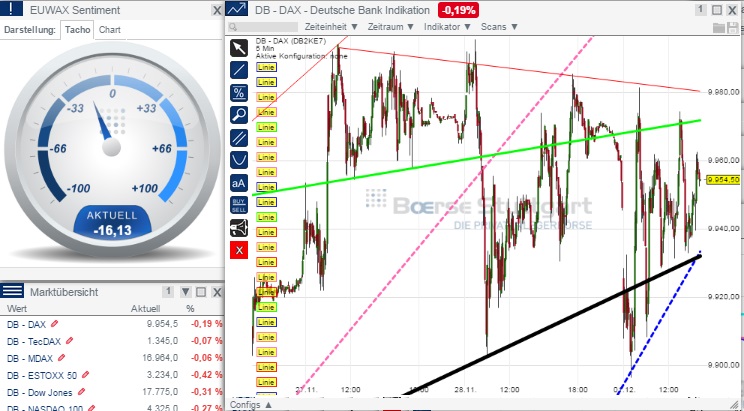Click the 17.775,0 Dow Jones value
Viewport: 744px width, 411px height.
click(x=160, y=392)
